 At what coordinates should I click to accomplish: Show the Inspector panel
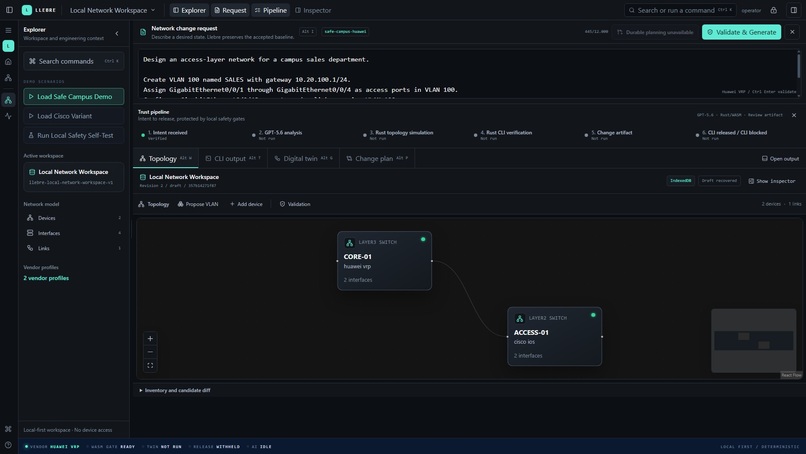pos(772,181)
